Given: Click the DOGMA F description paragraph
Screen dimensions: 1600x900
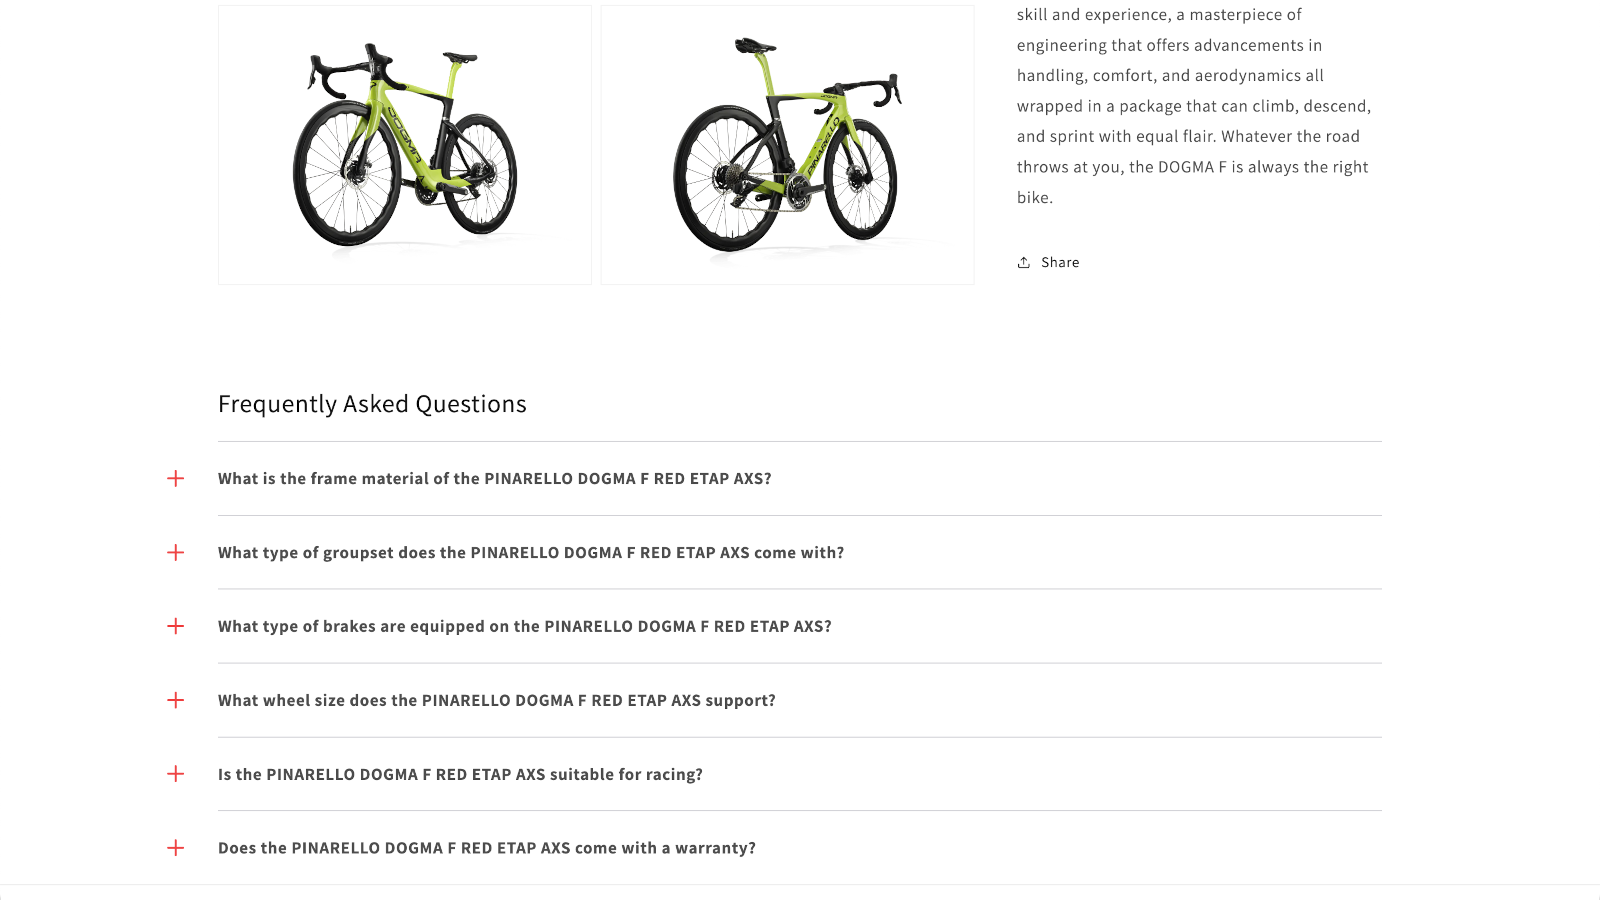Looking at the screenshot, I should pyautogui.click(x=1193, y=105).
